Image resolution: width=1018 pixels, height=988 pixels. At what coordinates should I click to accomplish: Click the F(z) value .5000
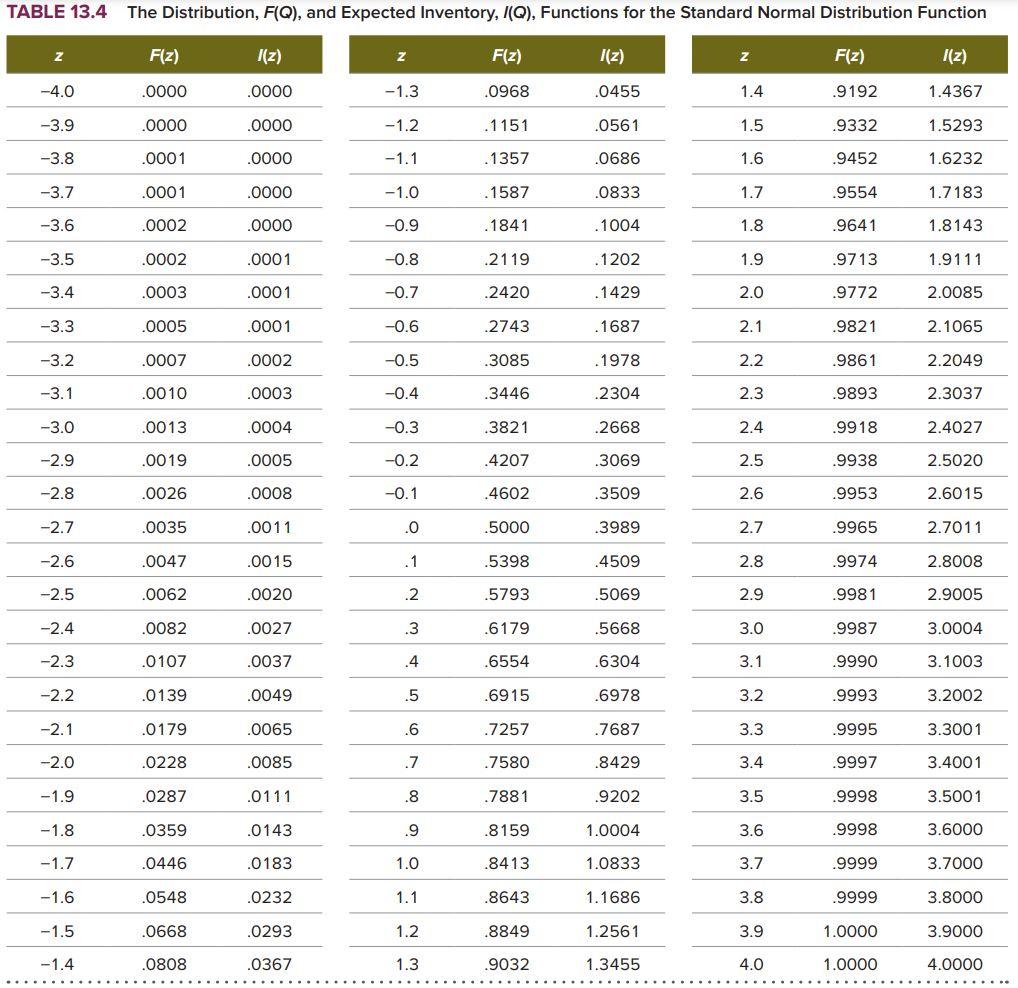(506, 527)
